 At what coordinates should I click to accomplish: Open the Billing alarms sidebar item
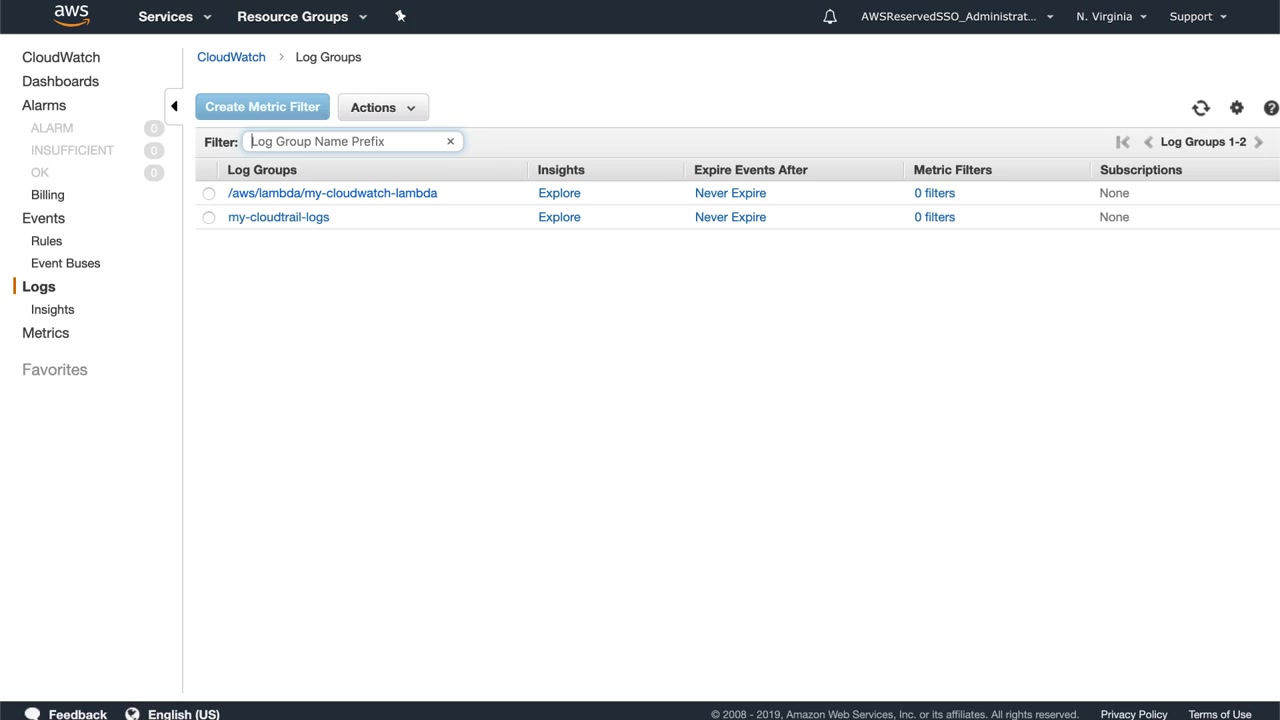point(47,195)
